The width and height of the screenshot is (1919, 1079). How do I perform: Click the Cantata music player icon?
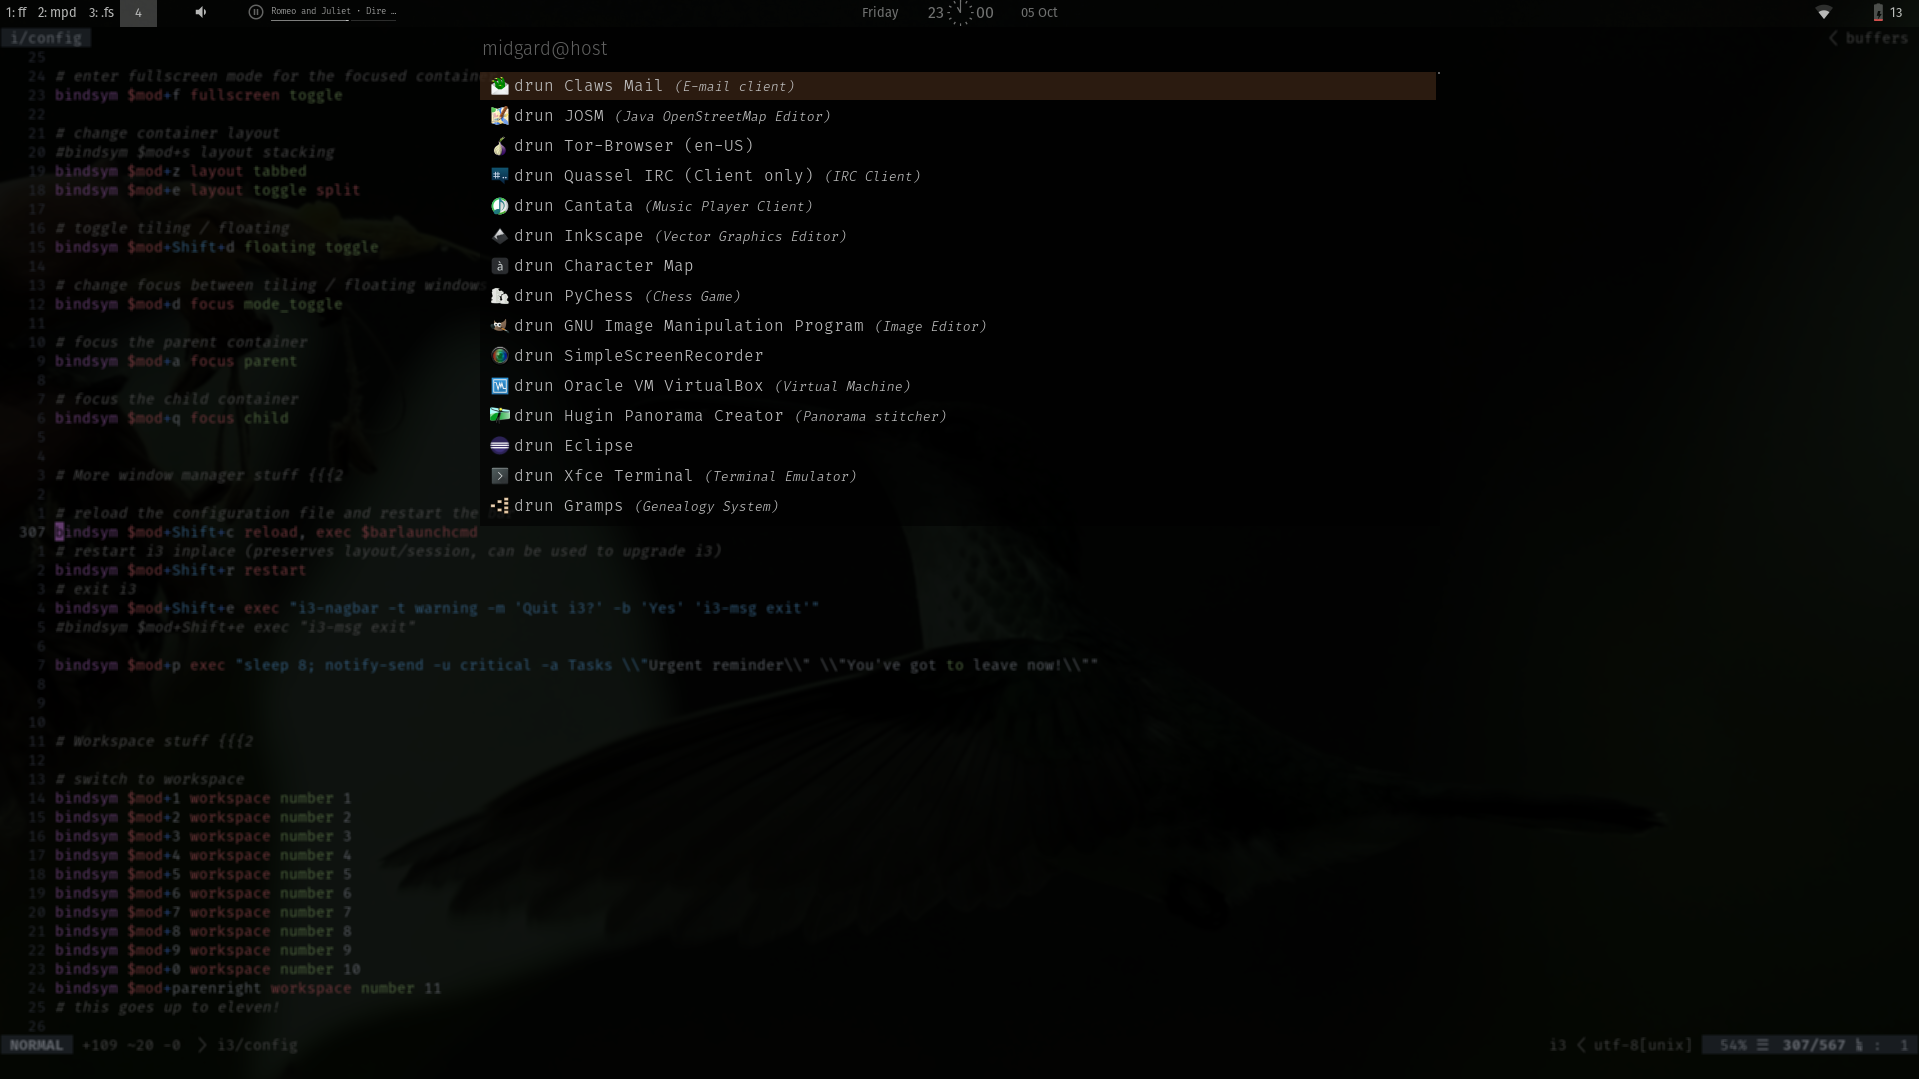500,206
